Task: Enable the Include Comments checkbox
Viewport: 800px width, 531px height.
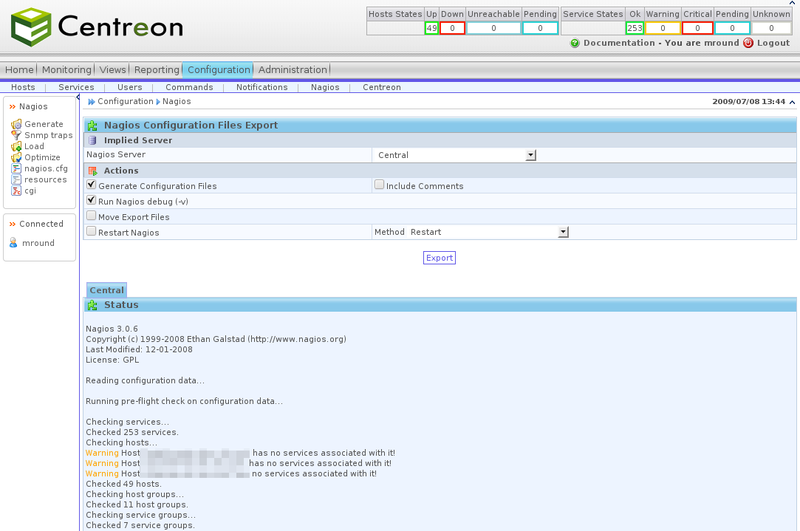Action: coord(379,185)
